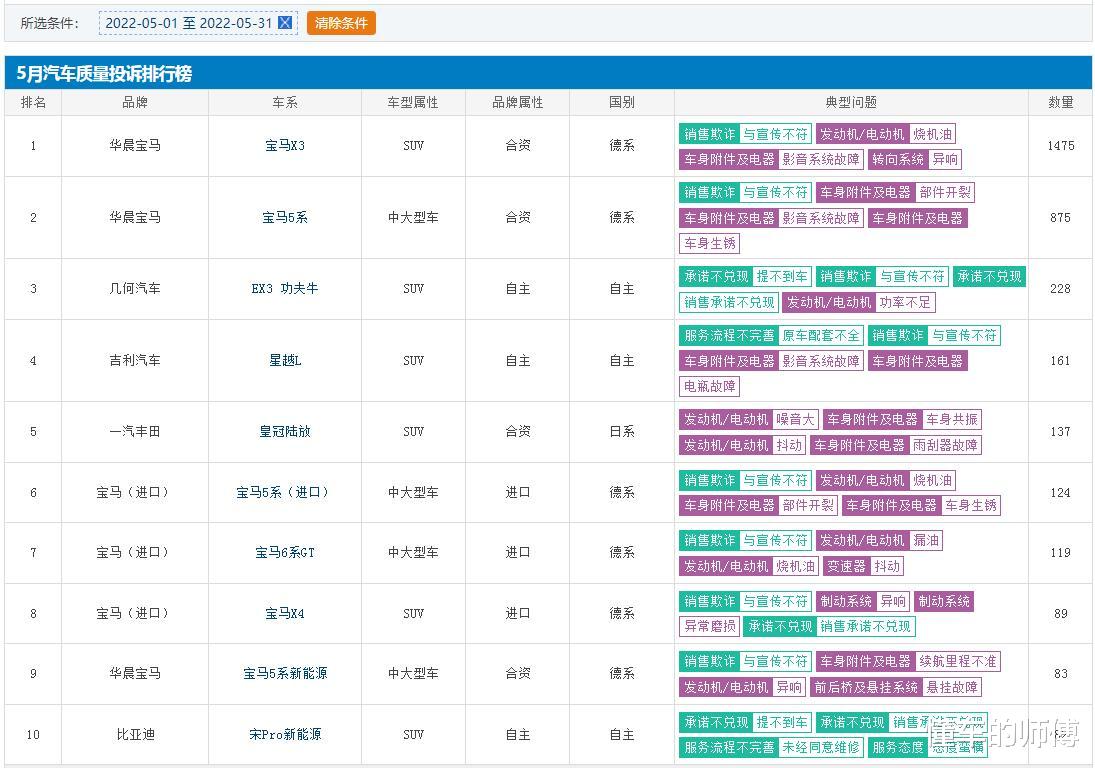Click the 转向系统 异响 tag for 宝马X3
Screen dimensions: 1095x768
click(x=915, y=159)
